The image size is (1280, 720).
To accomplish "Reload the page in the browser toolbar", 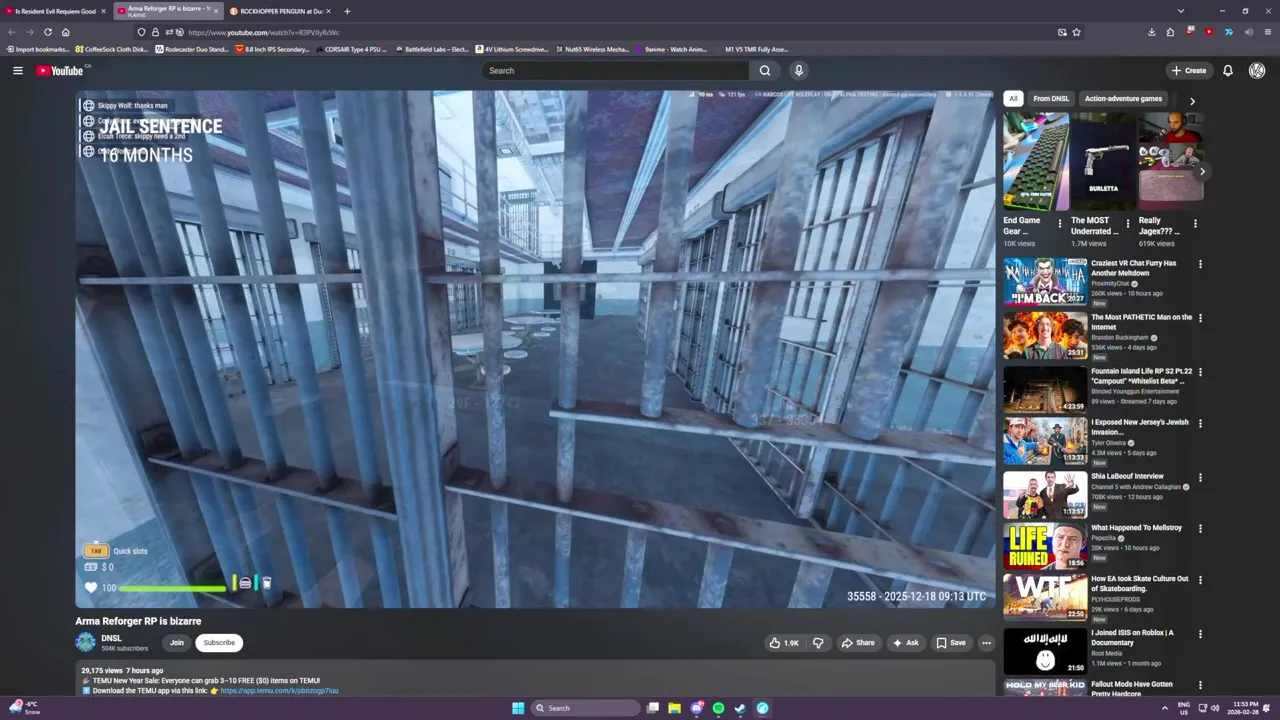I will pos(47,32).
